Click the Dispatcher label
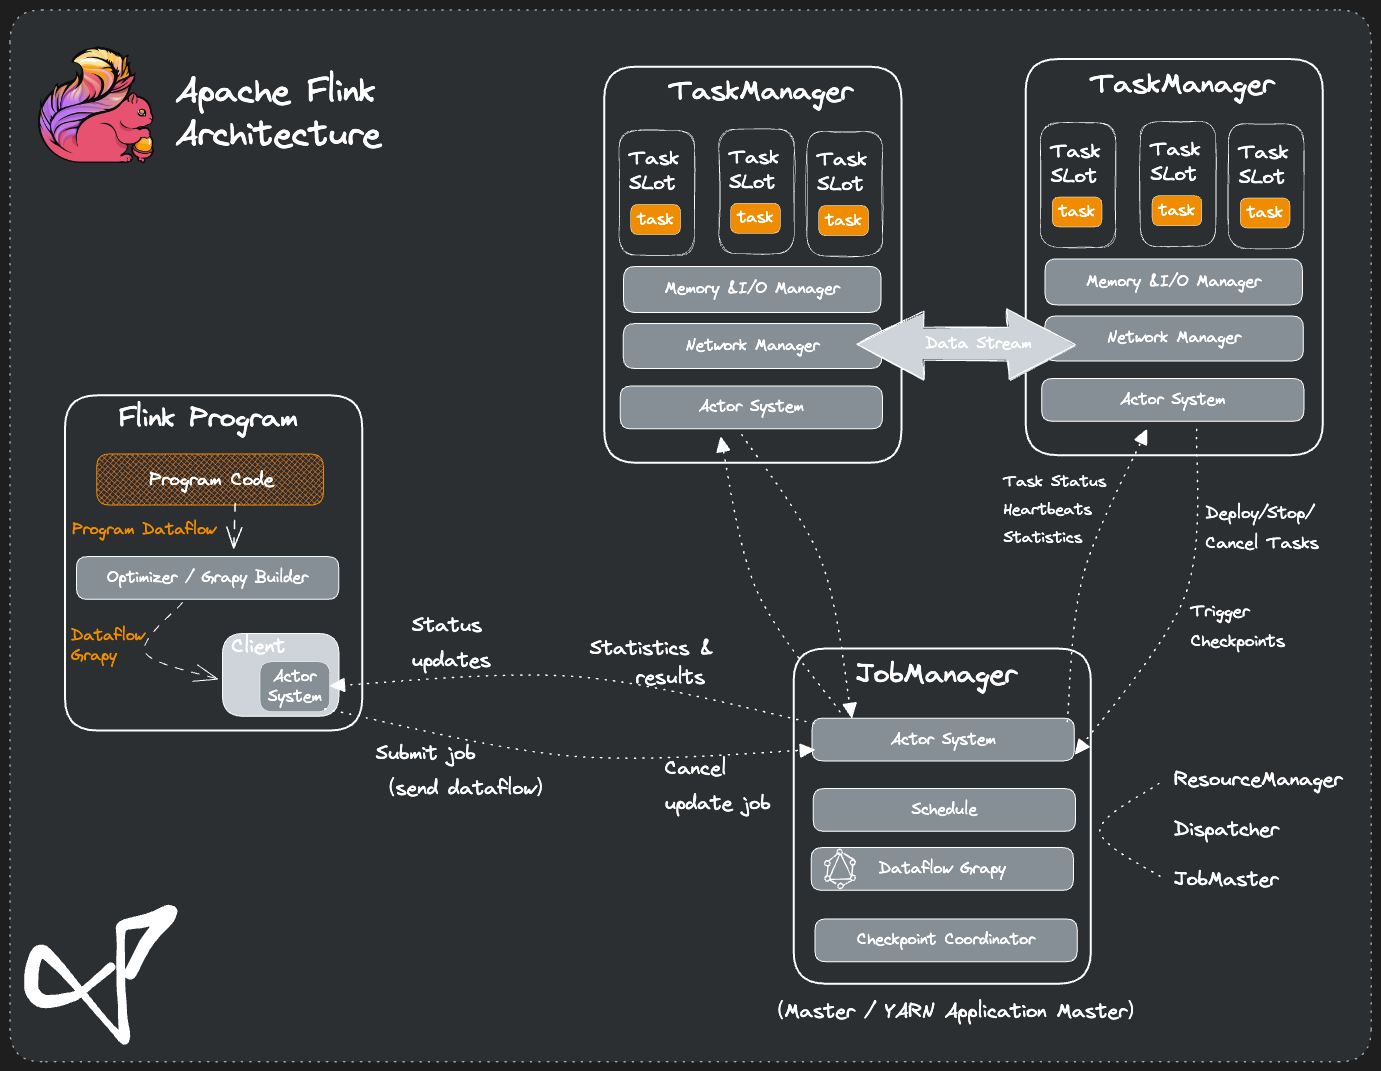Viewport: 1381px width, 1071px height. (x=1226, y=830)
